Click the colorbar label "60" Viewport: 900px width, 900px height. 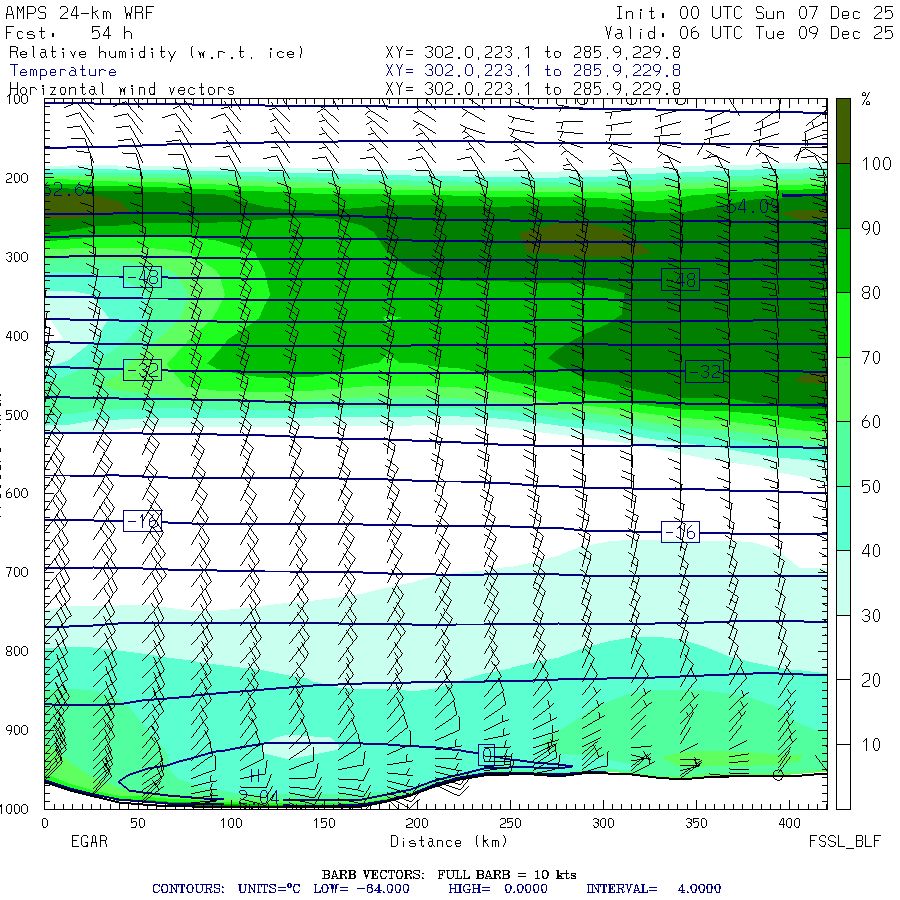click(x=871, y=422)
